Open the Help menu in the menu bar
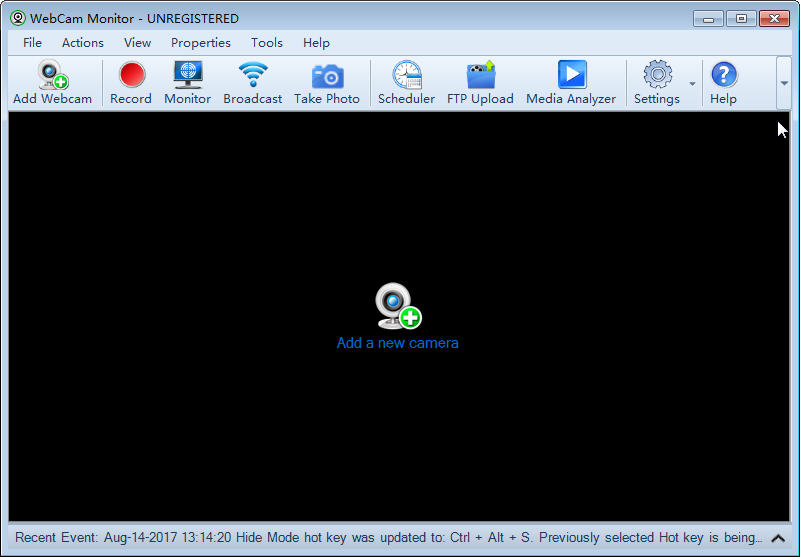Screen dimensions: 800x557 (x=316, y=43)
